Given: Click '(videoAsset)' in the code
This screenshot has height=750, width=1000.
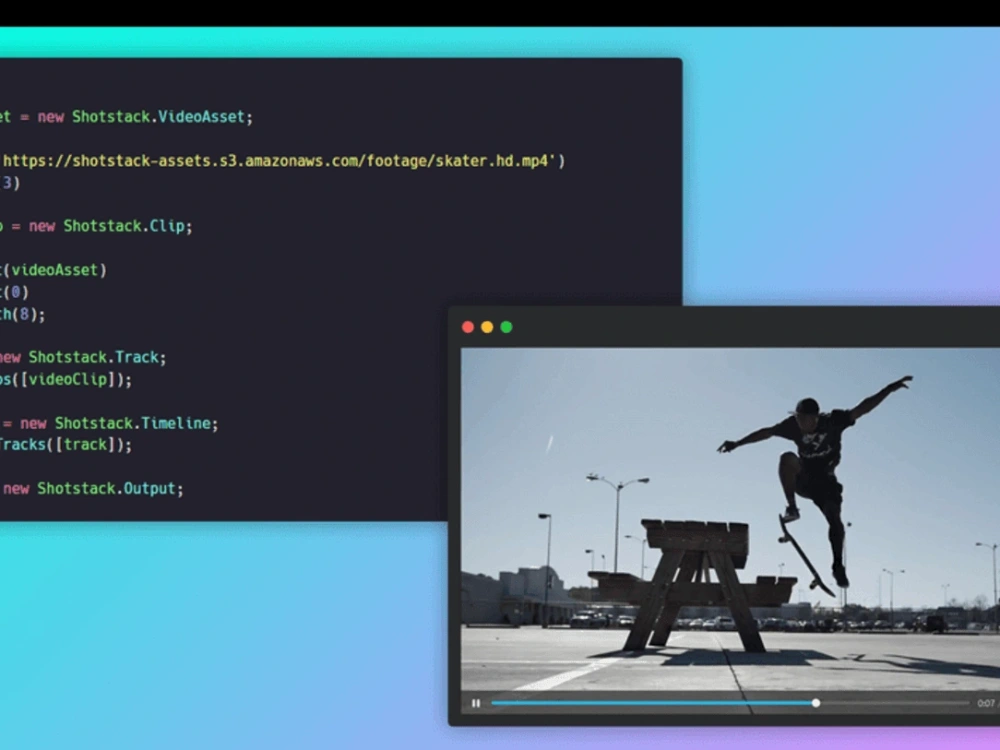Looking at the screenshot, I should [54, 270].
